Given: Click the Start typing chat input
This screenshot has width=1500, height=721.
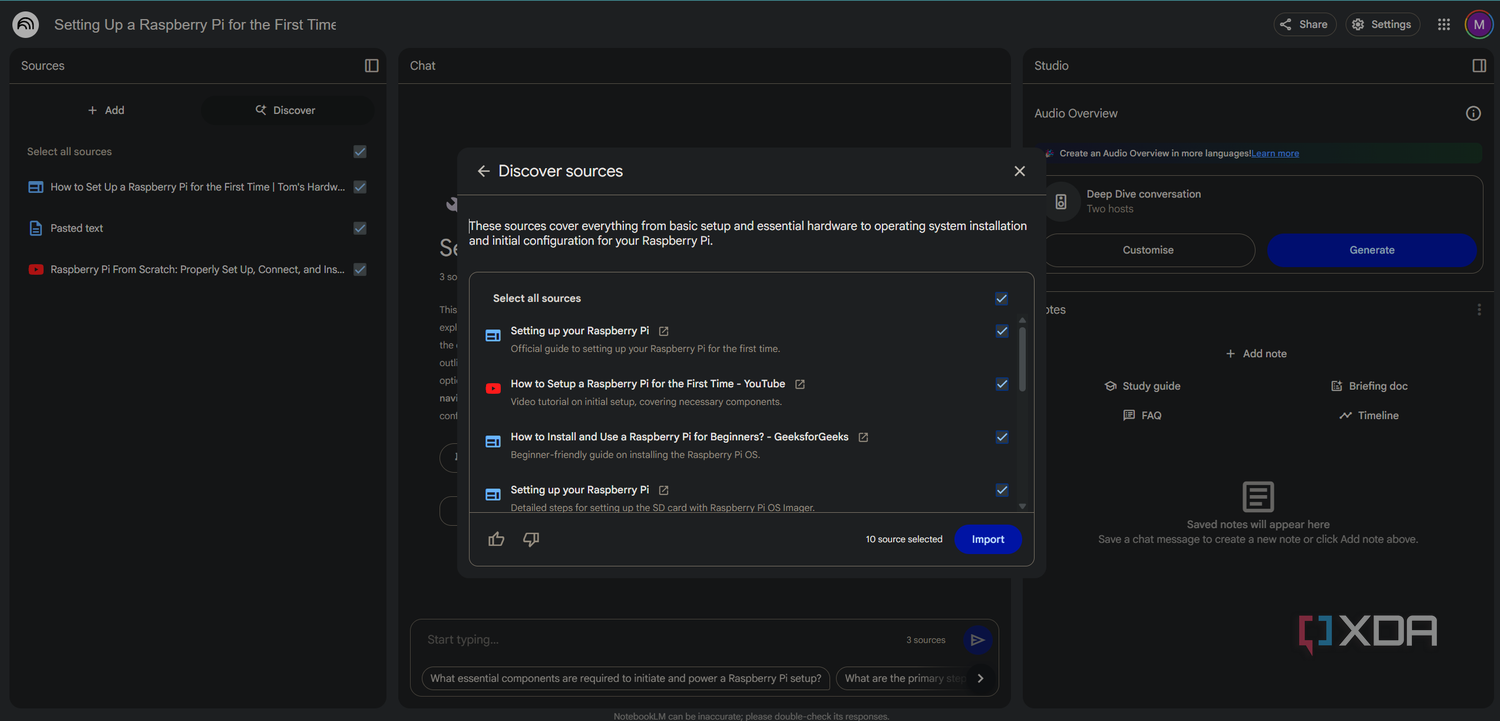Looking at the screenshot, I should pos(660,640).
